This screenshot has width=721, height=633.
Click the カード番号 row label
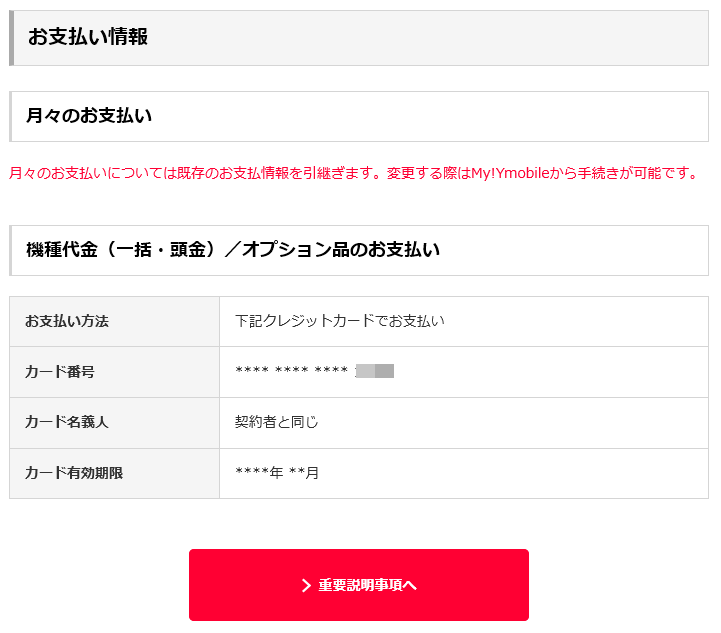60,372
